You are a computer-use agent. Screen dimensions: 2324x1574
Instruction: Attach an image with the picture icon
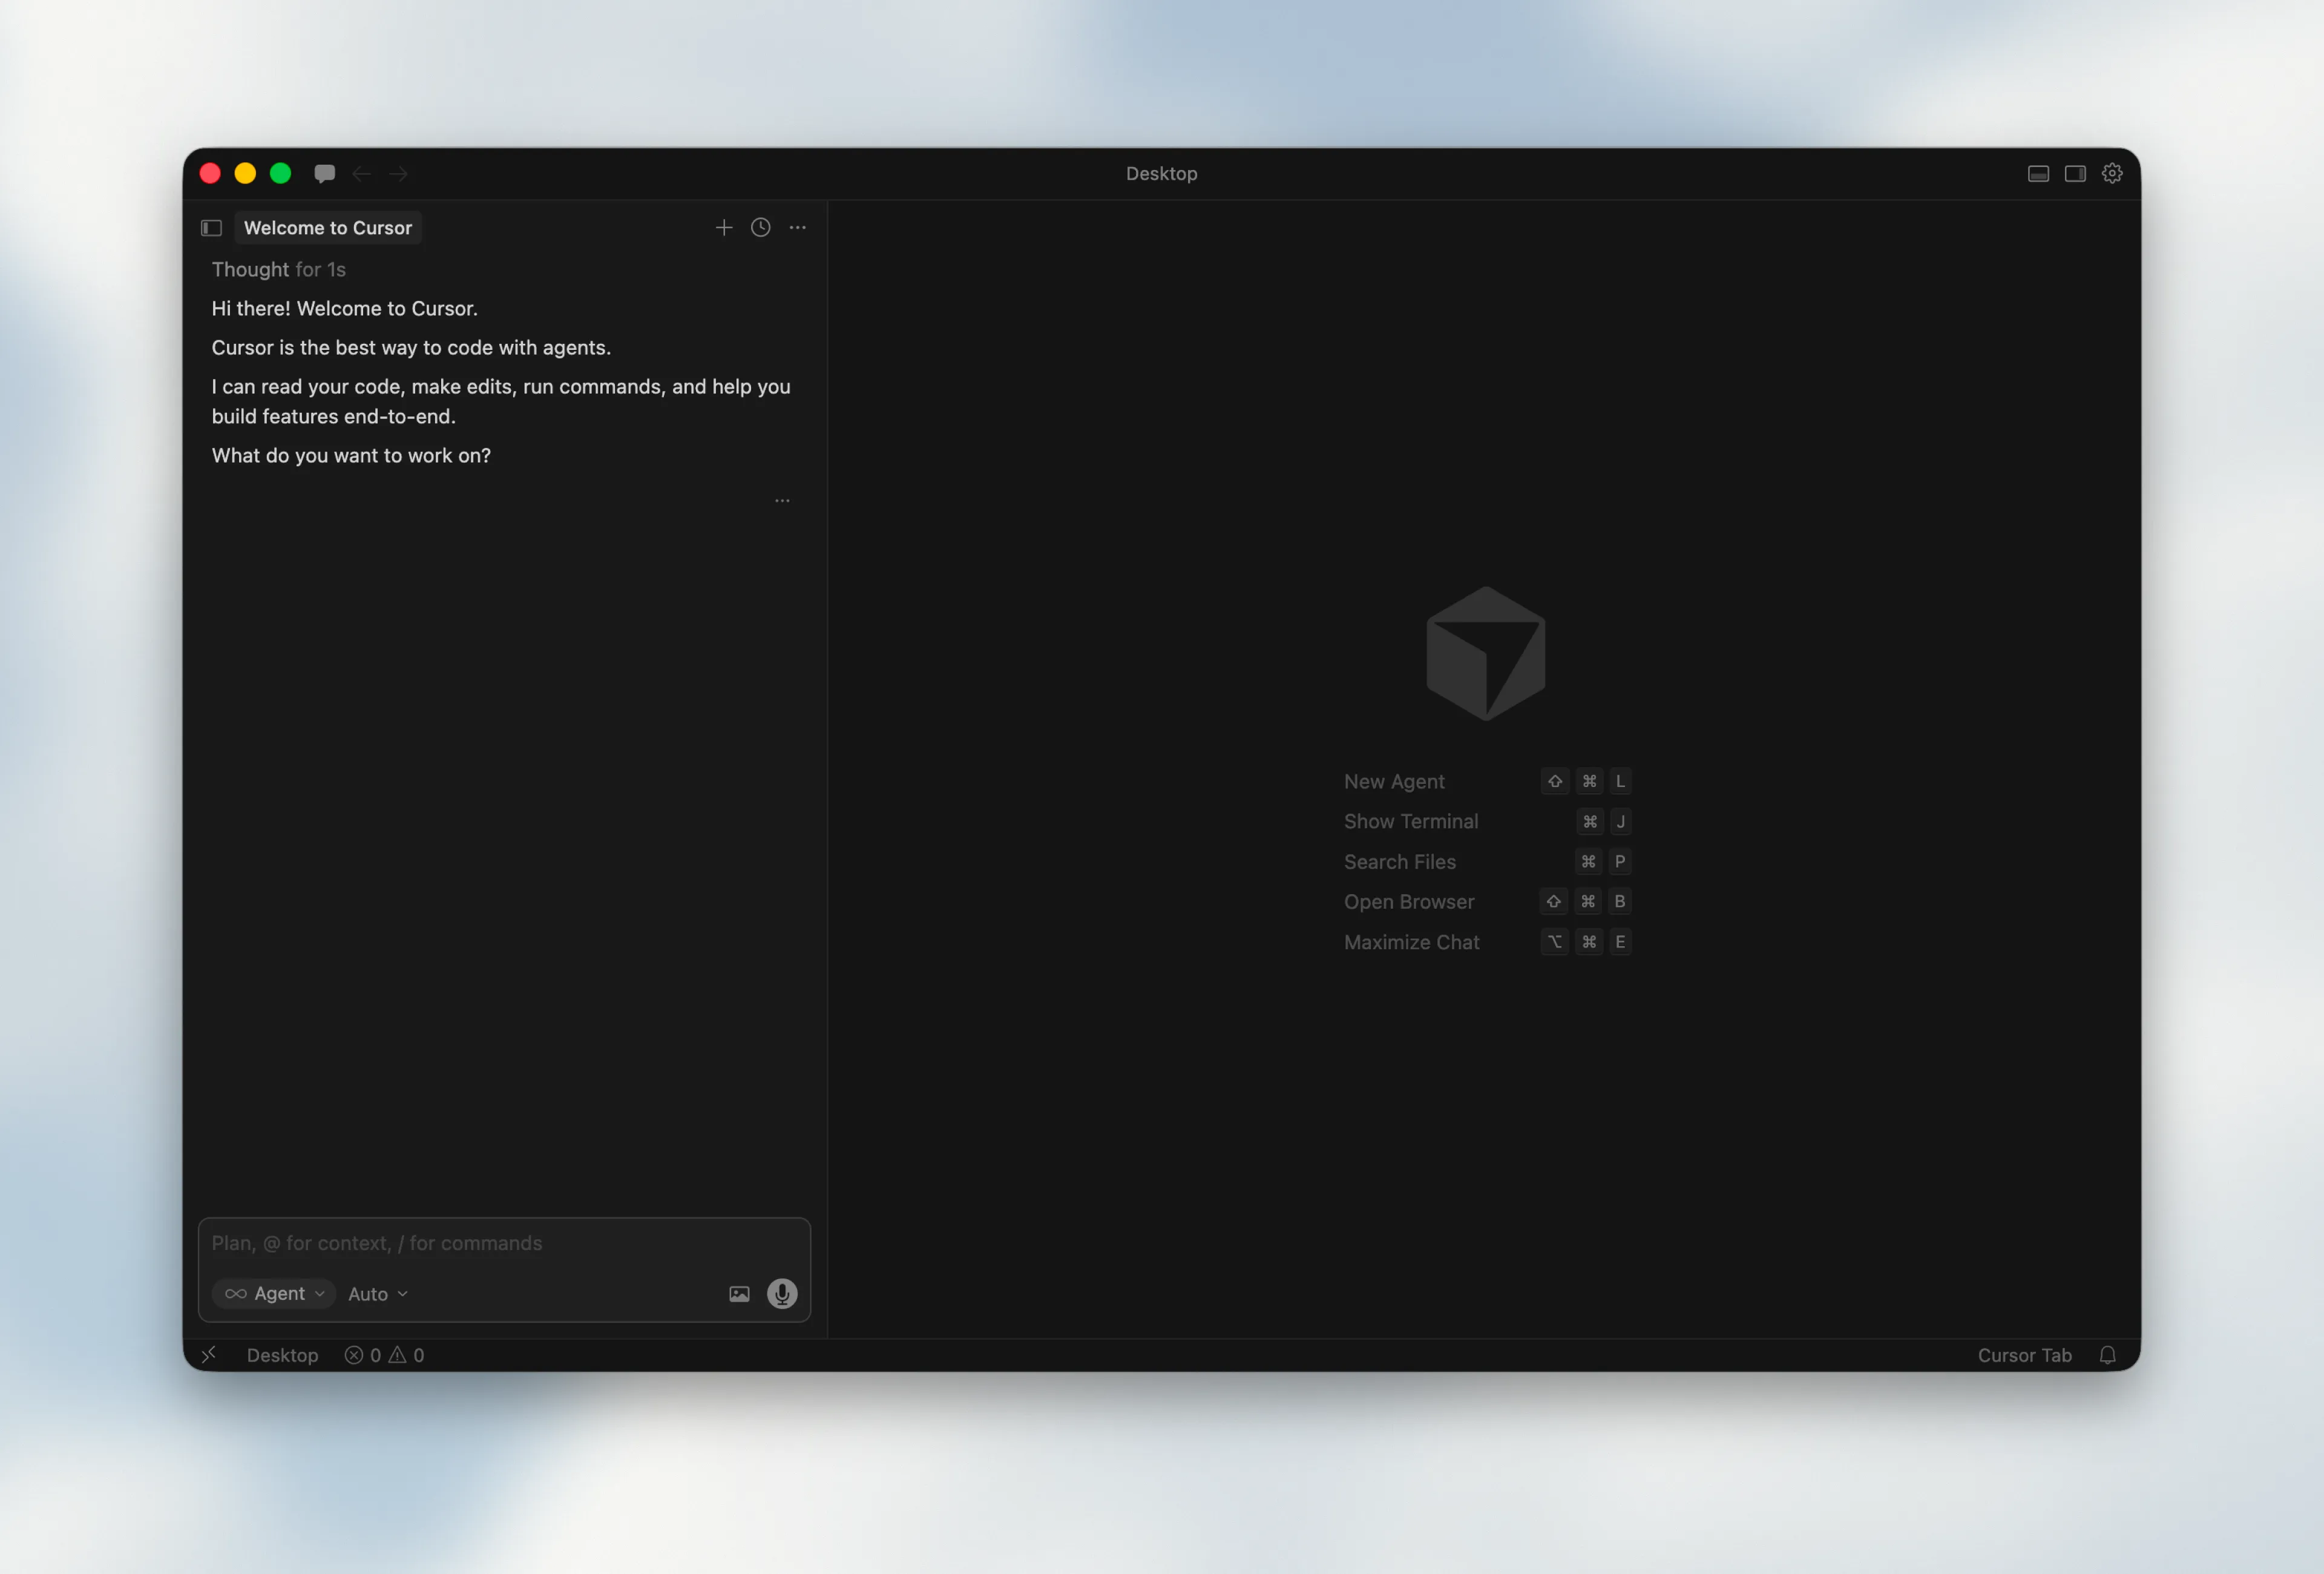tap(739, 1294)
